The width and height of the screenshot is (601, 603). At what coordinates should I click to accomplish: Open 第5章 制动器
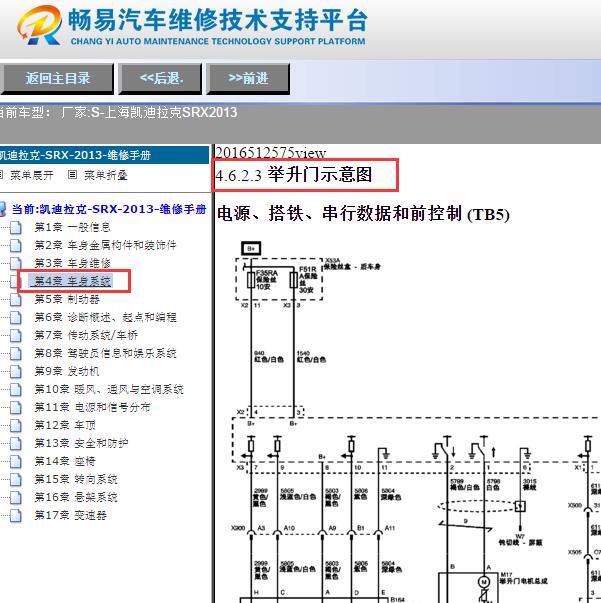(x=67, y=299)
